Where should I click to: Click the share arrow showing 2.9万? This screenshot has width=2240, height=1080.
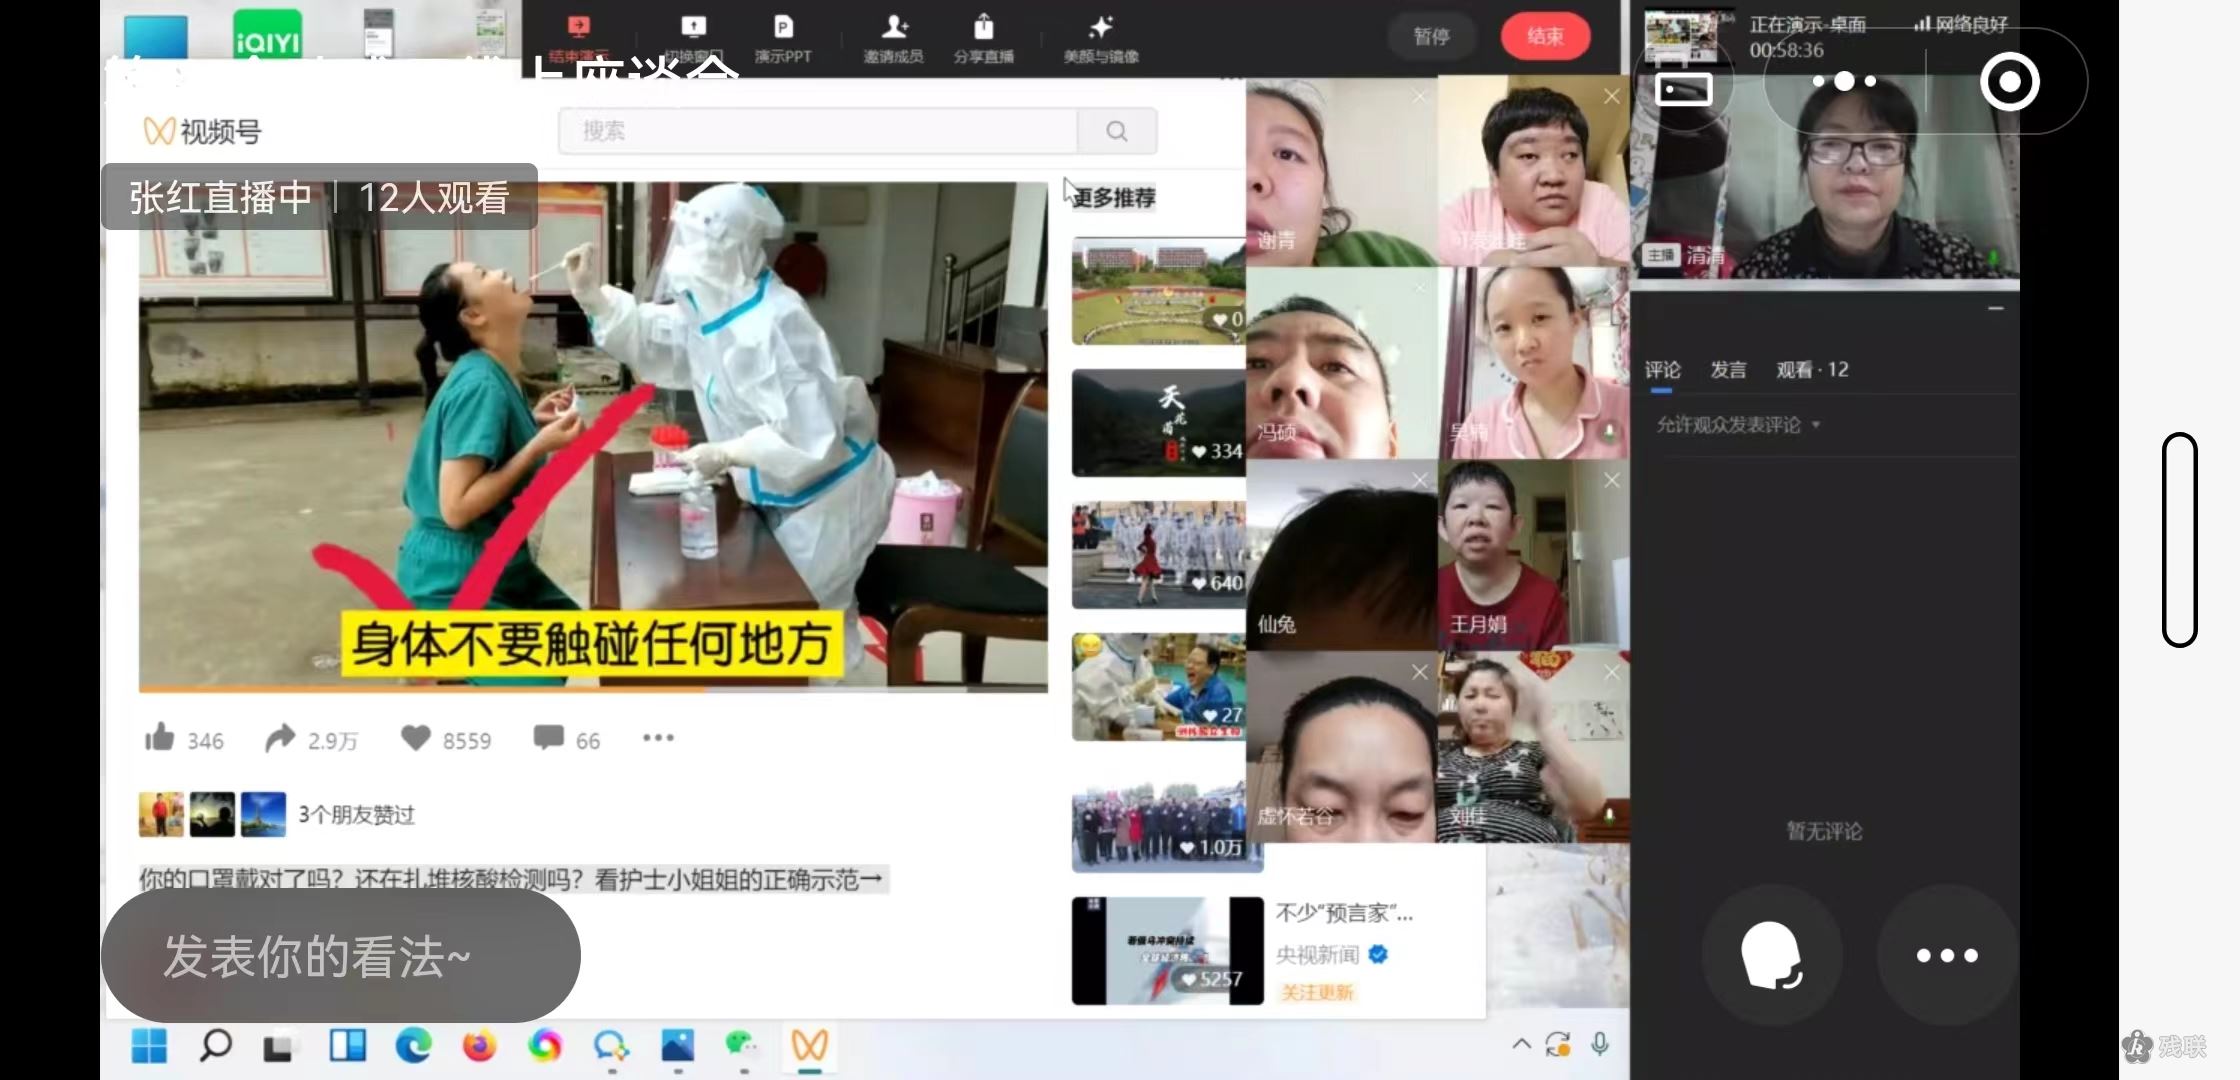click(280, 738)
